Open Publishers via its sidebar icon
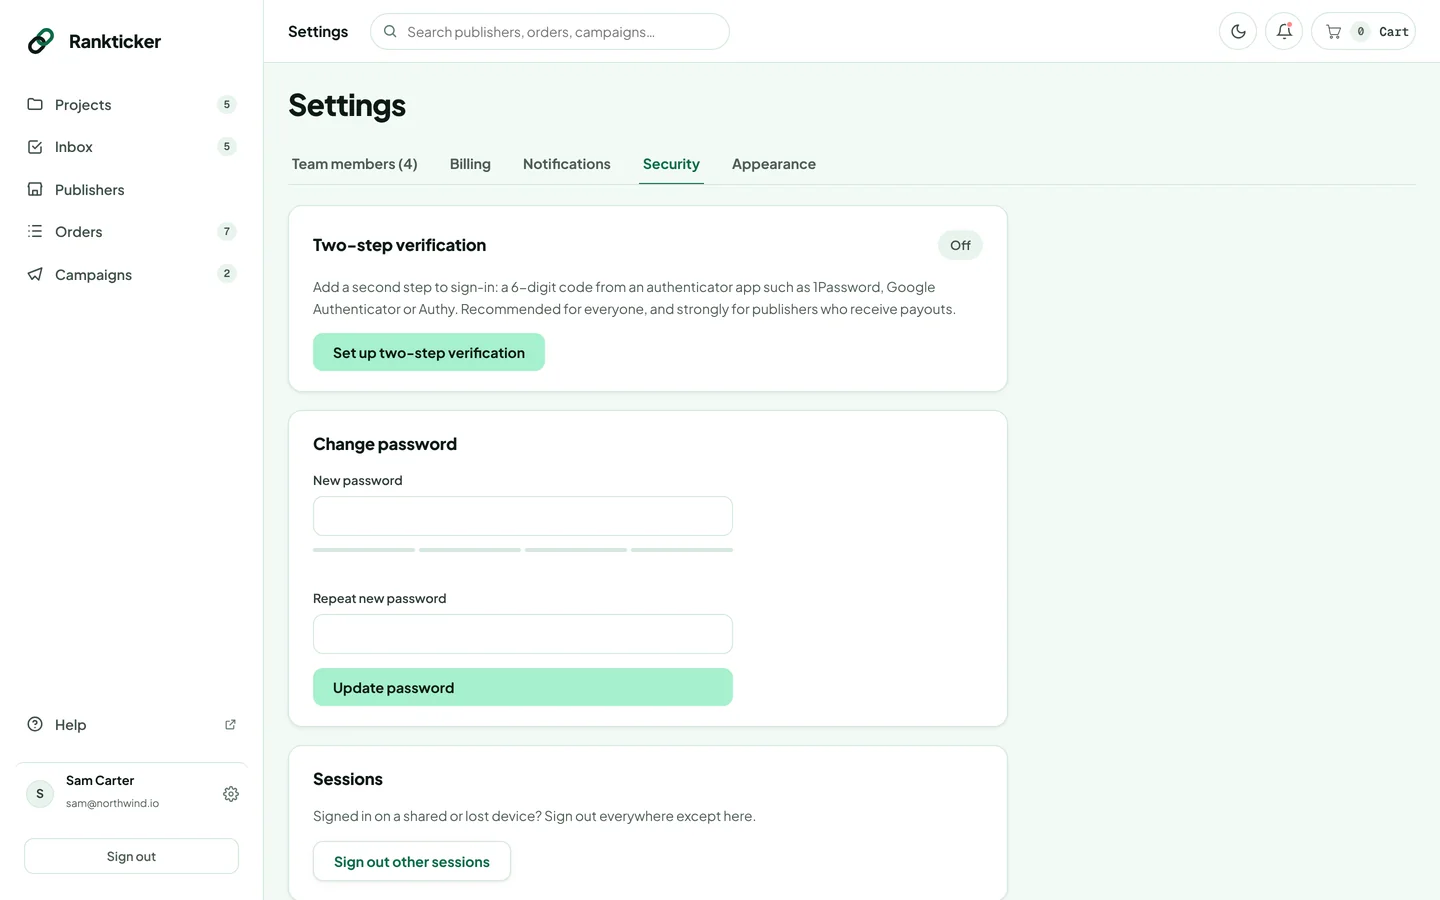The width and height of the screenshot is (1440, 900). coord(35,189)
